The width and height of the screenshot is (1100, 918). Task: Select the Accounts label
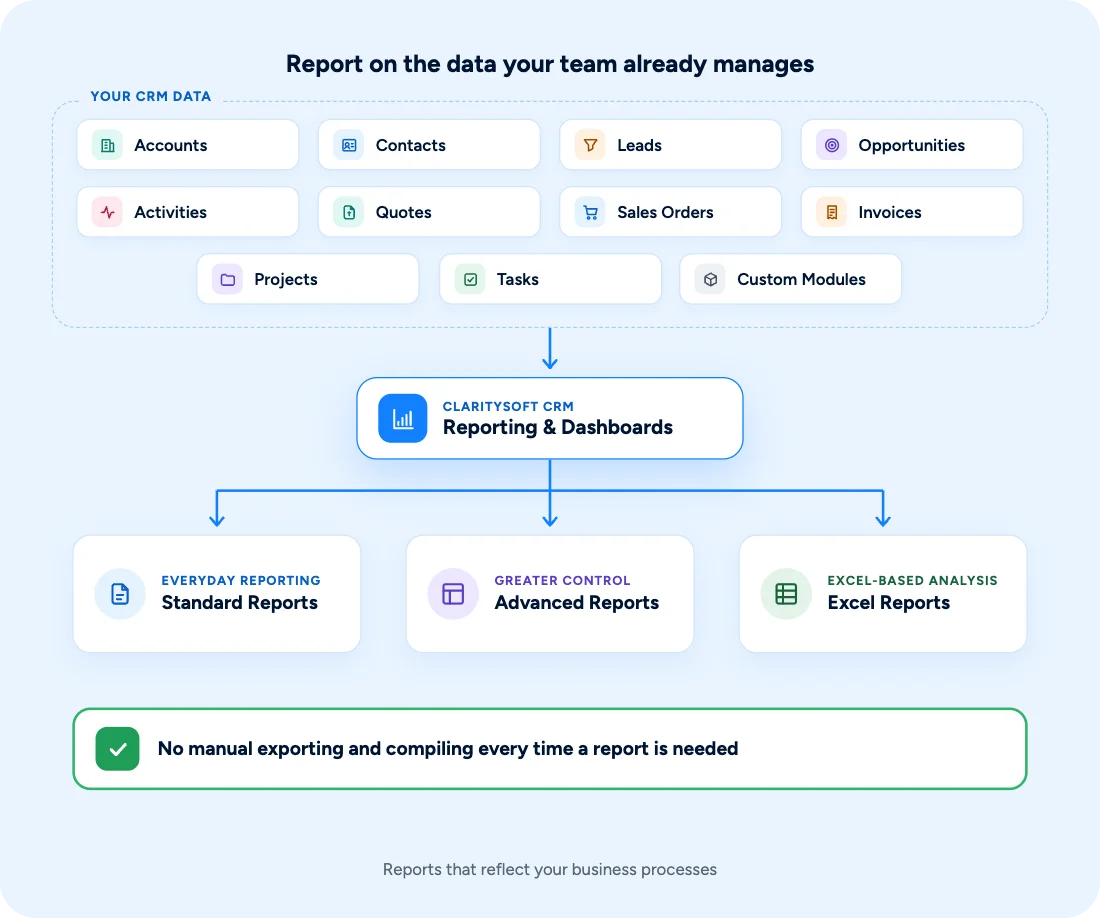point(170,145)
